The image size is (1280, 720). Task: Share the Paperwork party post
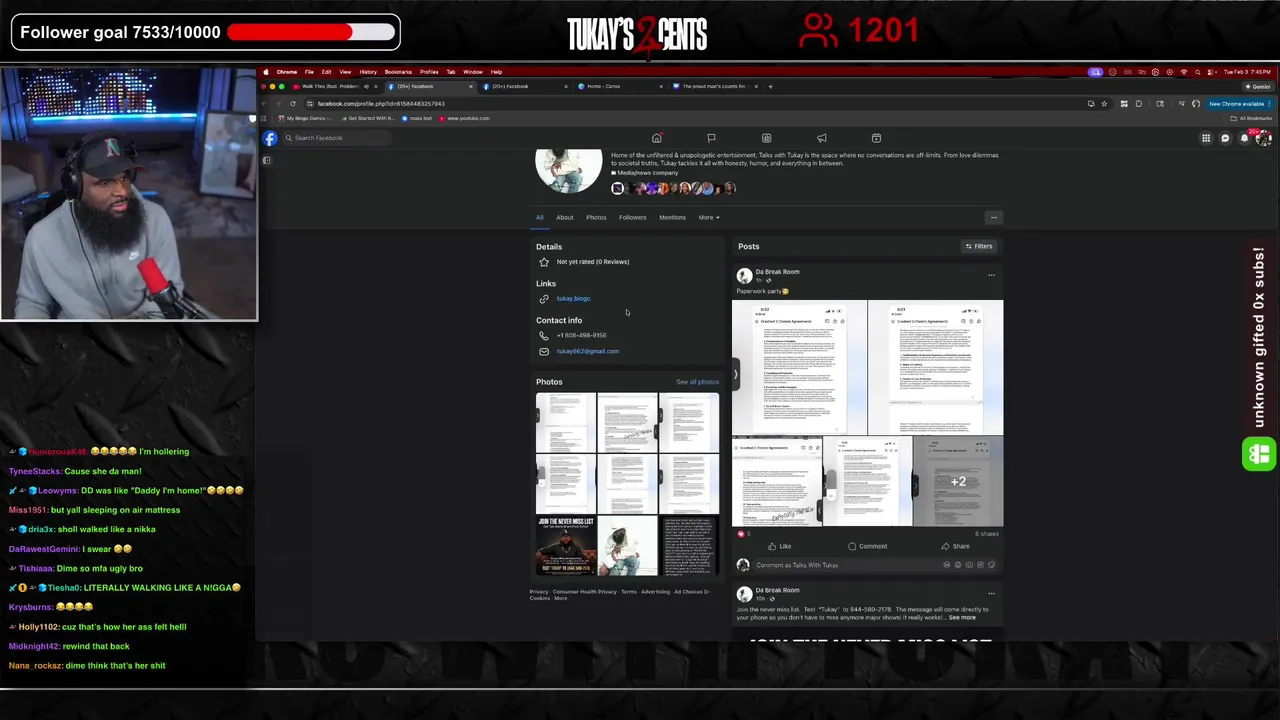point(955,547)
